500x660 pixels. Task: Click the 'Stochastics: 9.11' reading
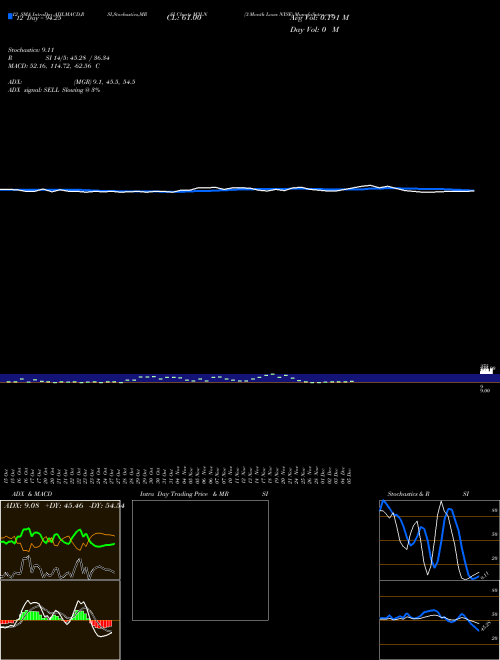pyautogui.click(x=31, y=50)
